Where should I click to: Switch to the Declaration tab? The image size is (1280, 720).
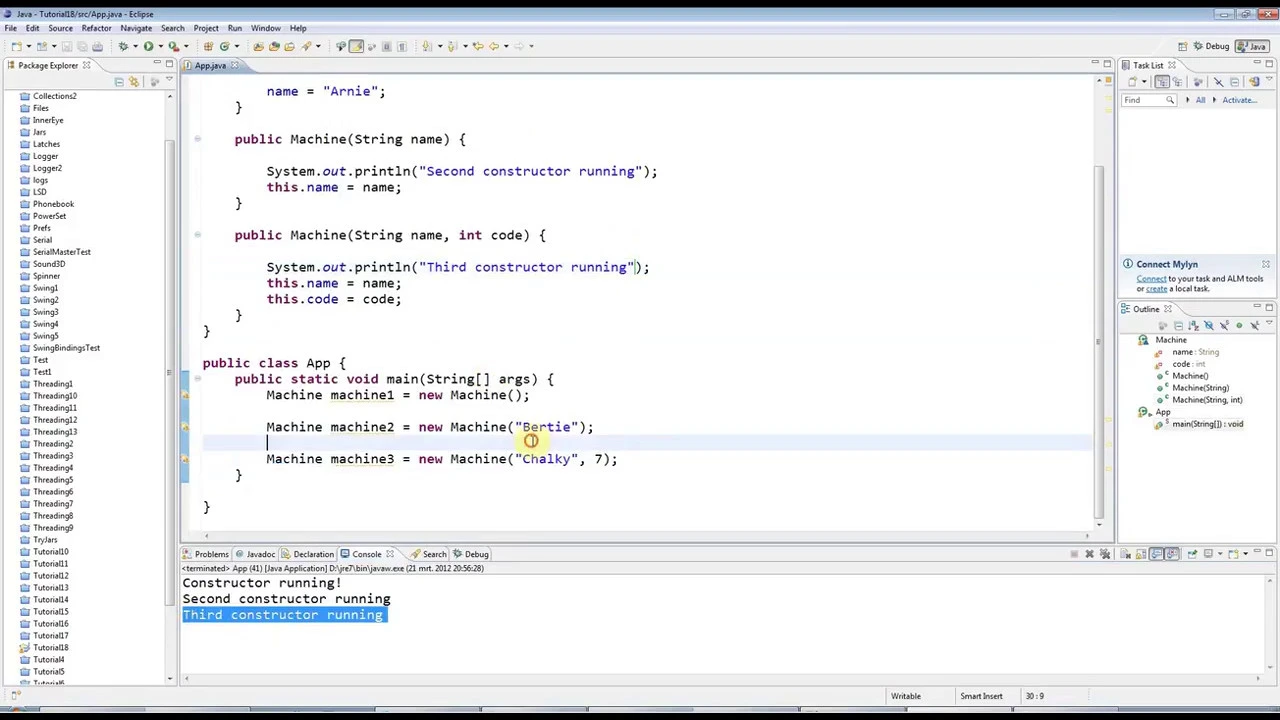point(307,554)
